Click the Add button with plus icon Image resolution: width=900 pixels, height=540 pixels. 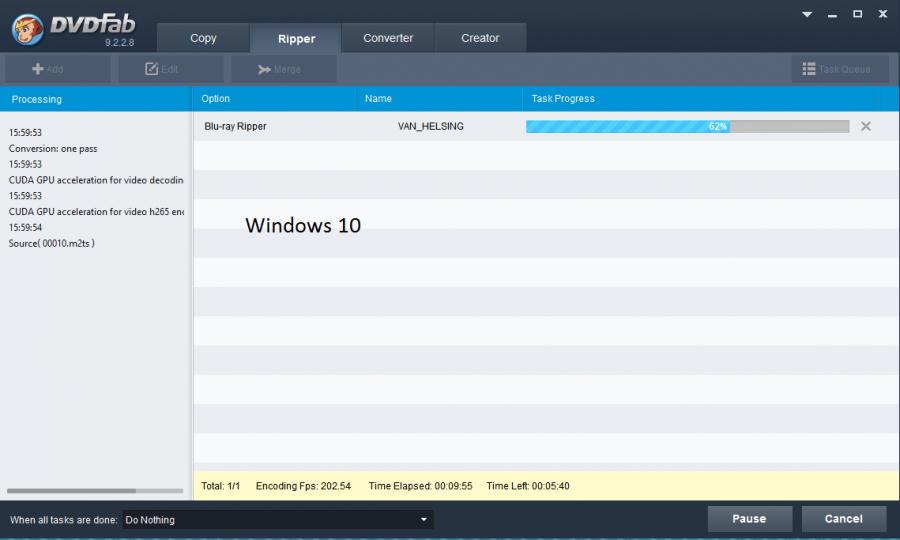(x=57, y=69)
